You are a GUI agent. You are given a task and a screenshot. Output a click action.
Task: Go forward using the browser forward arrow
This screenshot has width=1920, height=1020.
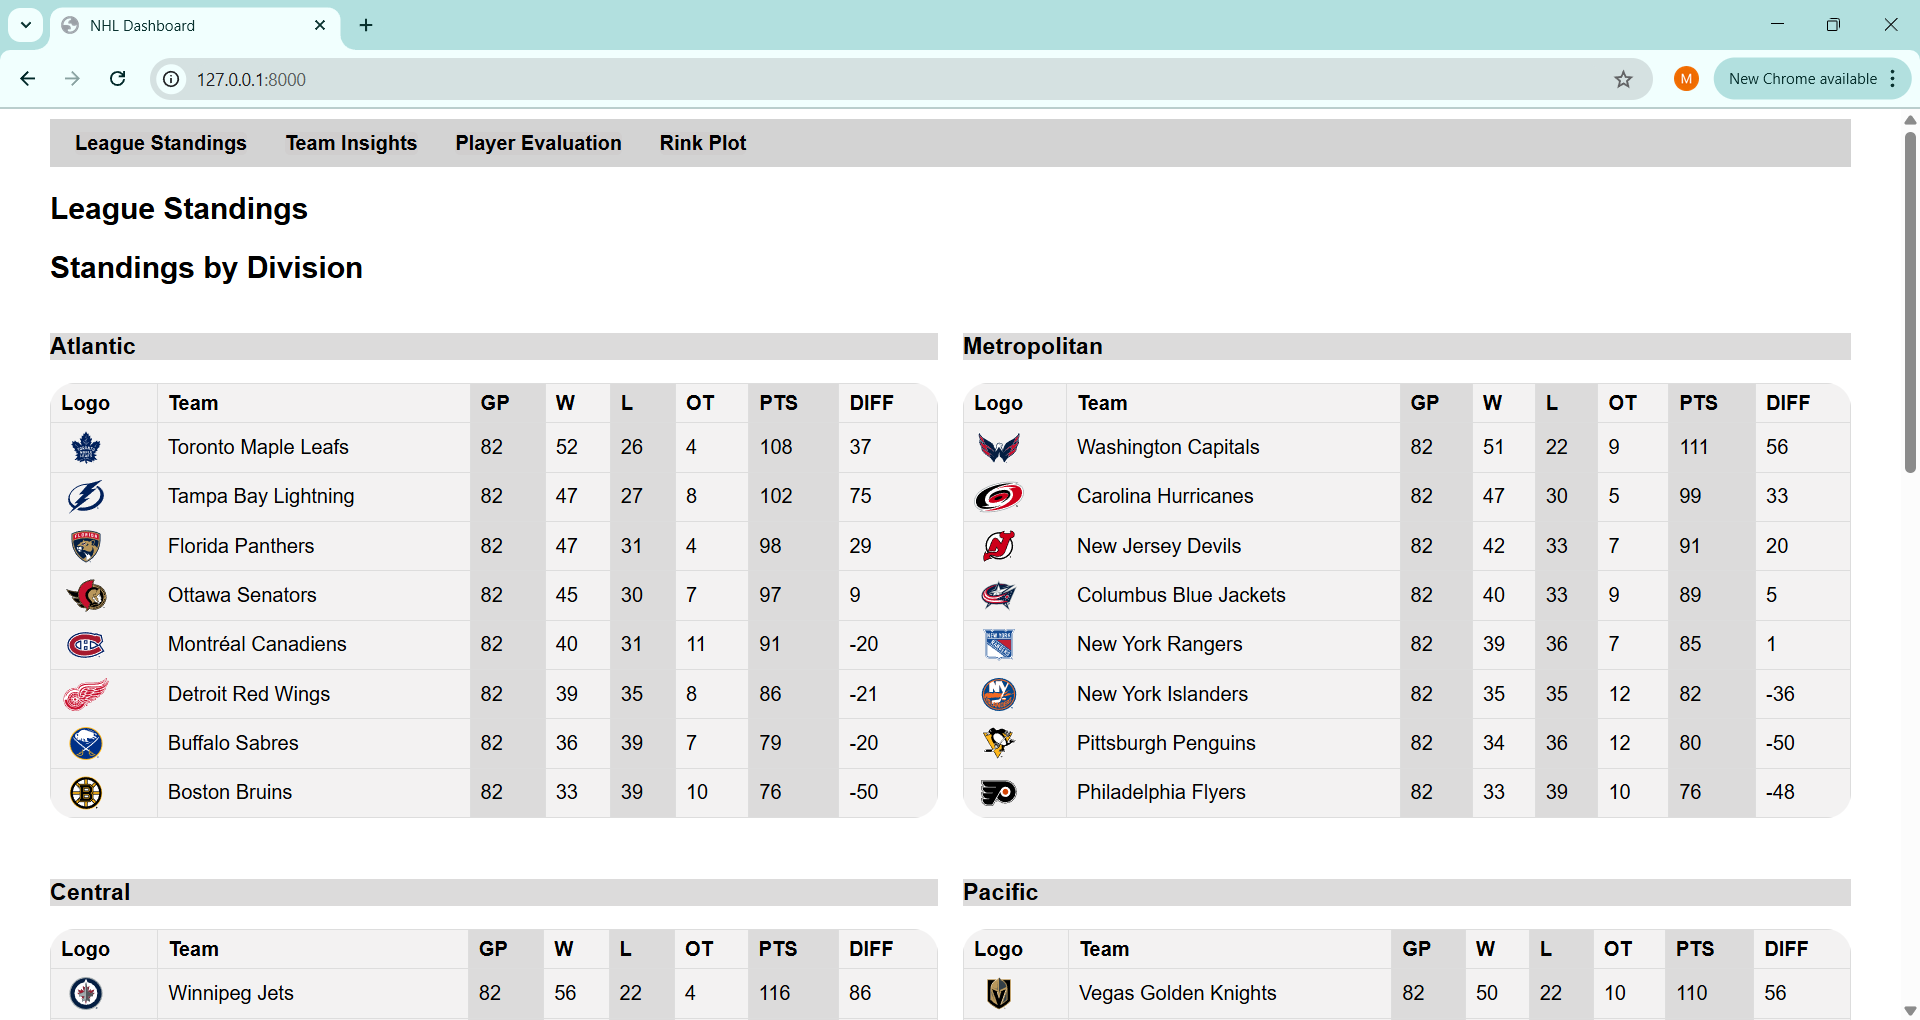(x=72, y=79)
